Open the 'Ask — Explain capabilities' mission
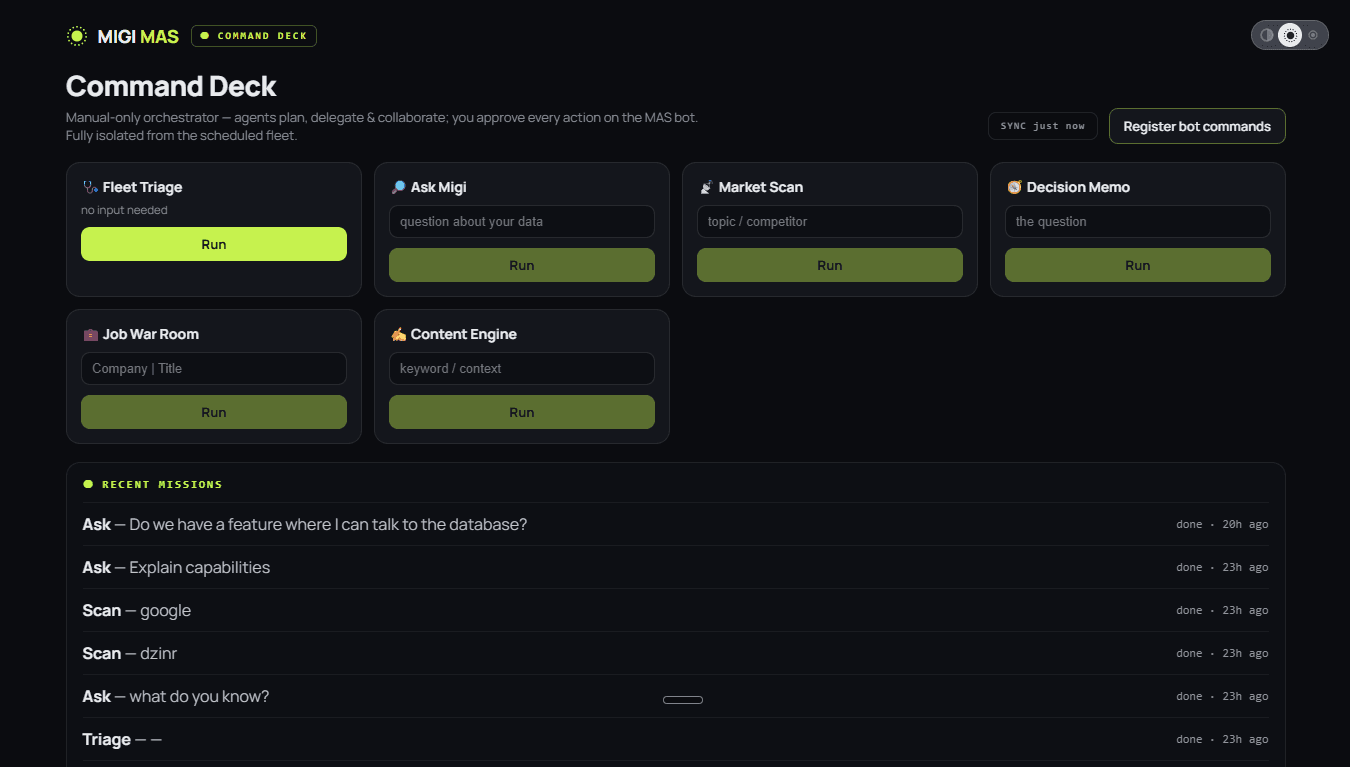1350x767 pixels. (675, 567)
